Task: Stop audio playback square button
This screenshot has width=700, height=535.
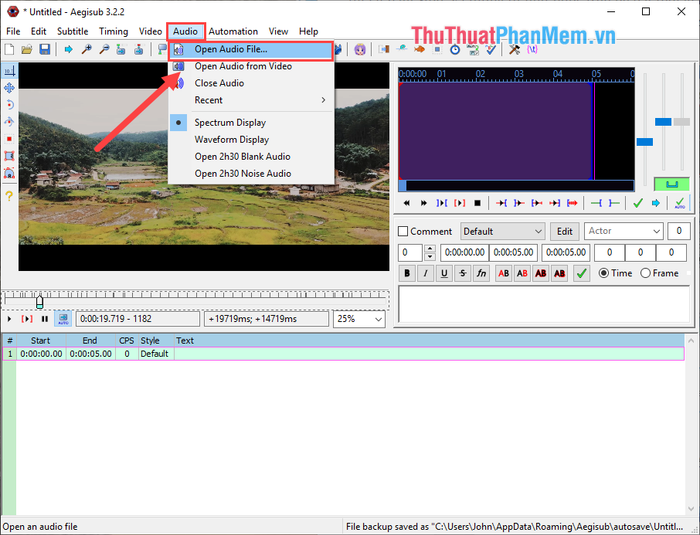Action: pyautogui.click(x=477, y=203)
